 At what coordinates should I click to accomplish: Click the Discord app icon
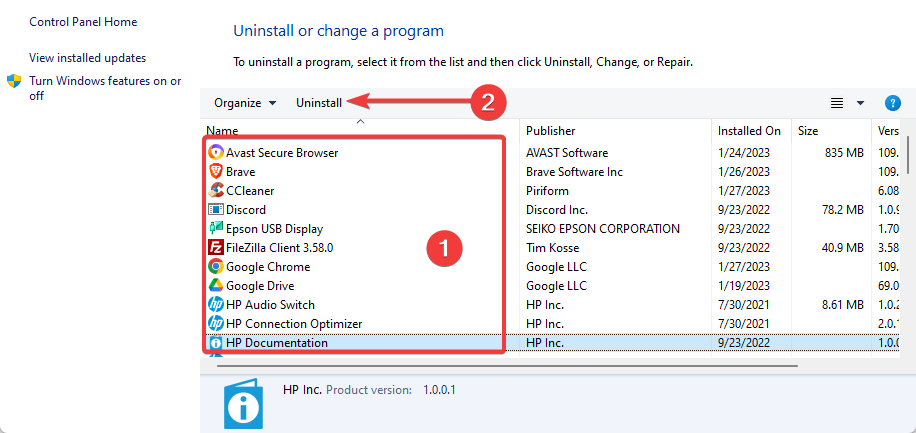216,210
